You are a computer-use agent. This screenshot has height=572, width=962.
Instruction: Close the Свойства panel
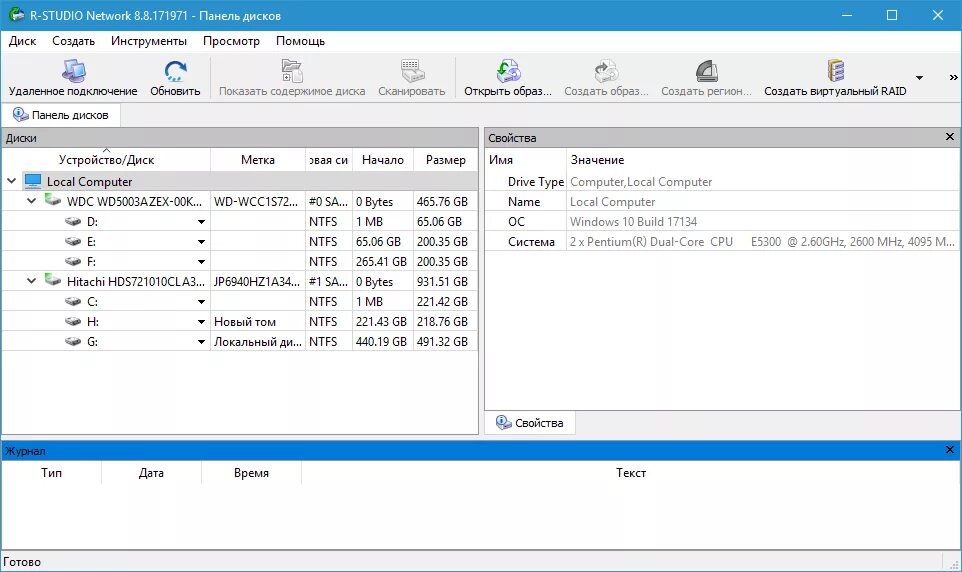(950, 137)
